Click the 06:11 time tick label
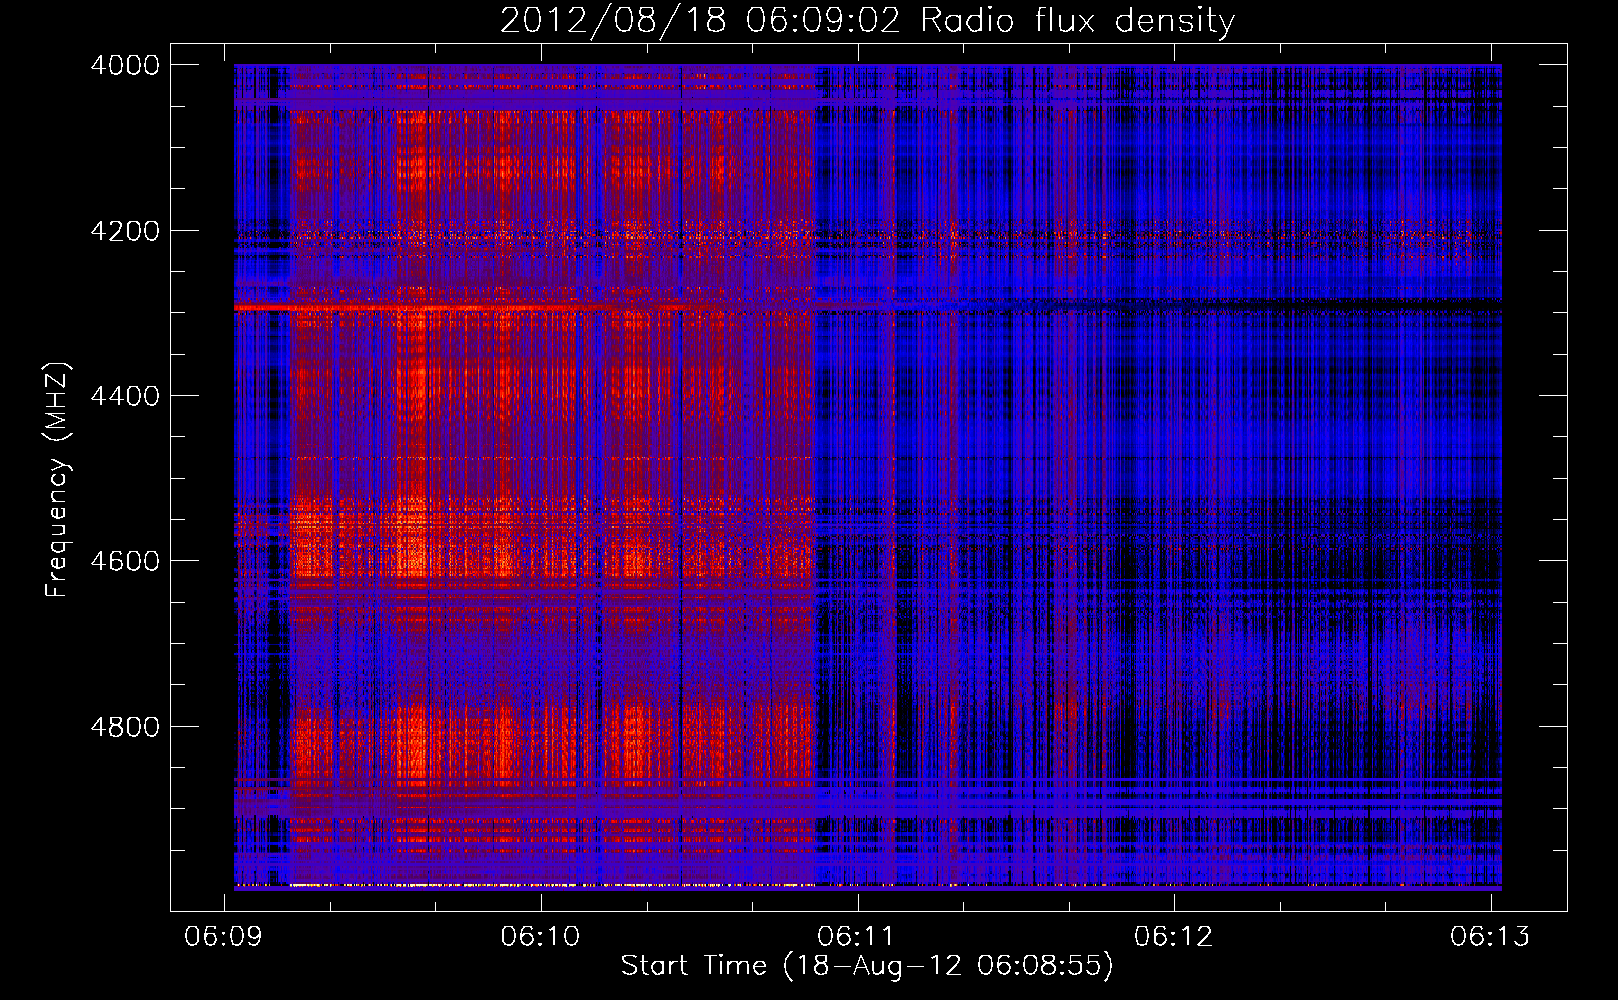Image resolution: width=1618 pixels, height=1000 pixels. tap(857, 936)
